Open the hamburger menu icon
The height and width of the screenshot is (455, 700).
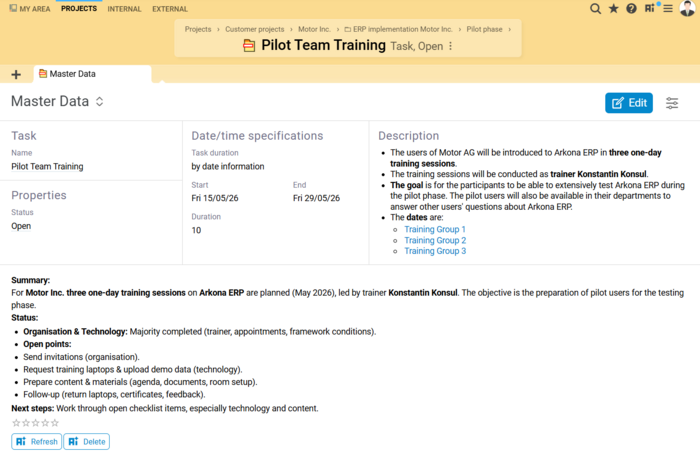point(668,8)
